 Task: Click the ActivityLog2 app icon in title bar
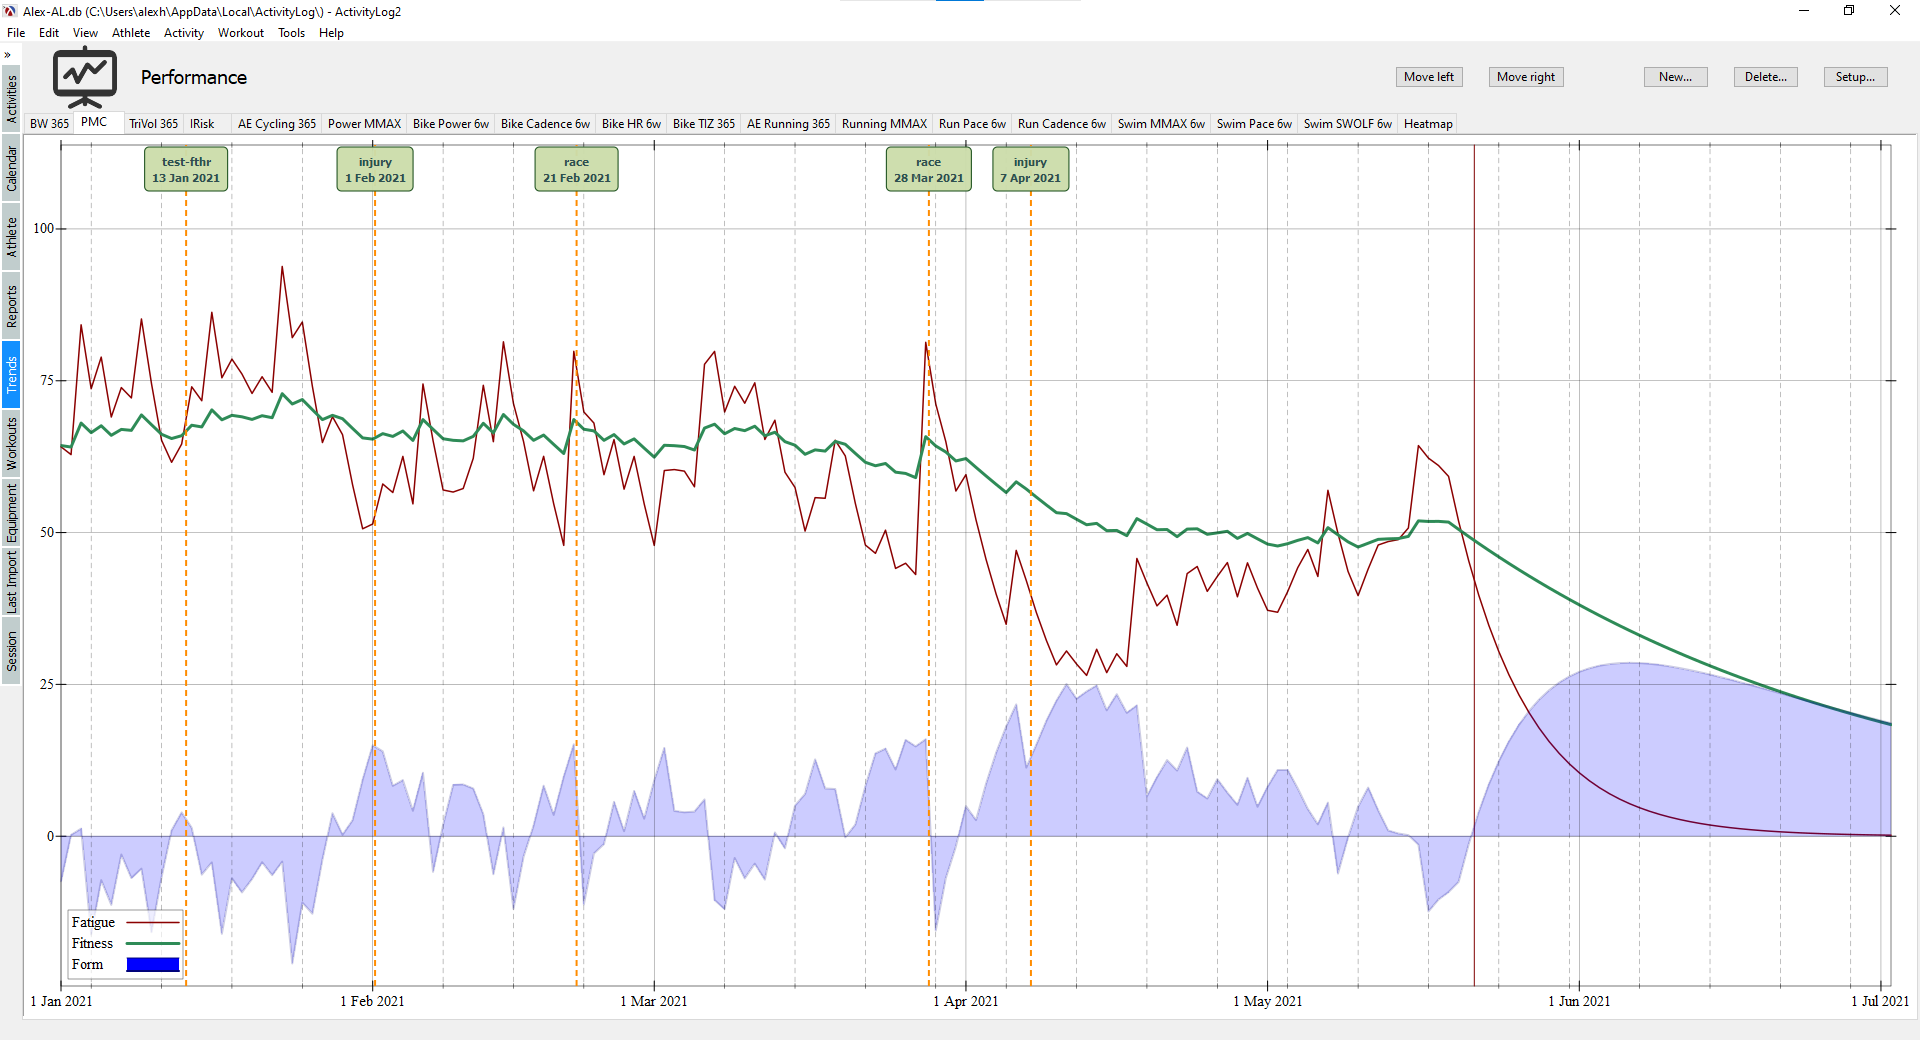pyautogui.click(x=10, y=11)
